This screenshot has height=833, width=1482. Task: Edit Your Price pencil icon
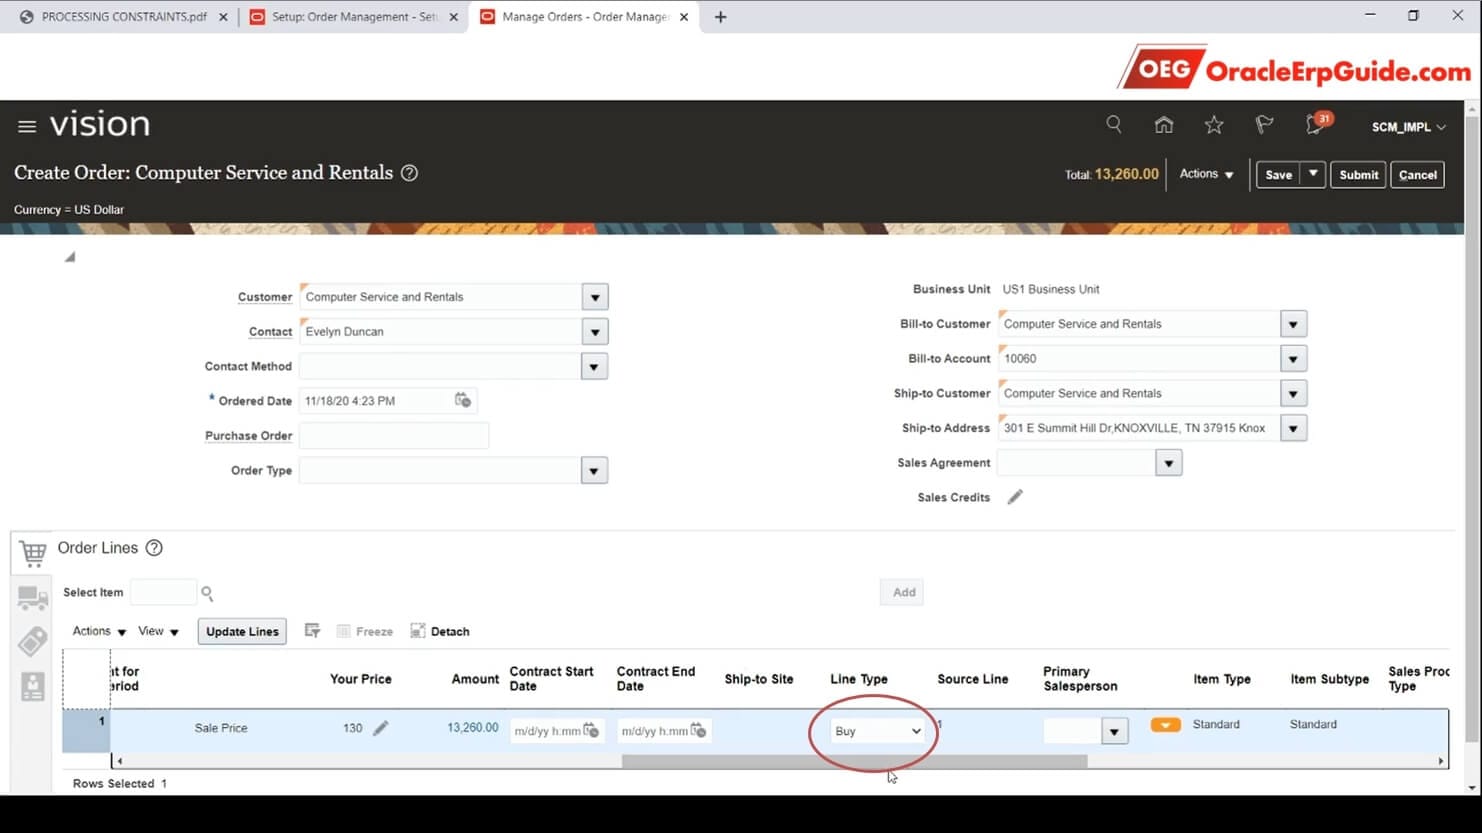[381, 728]
